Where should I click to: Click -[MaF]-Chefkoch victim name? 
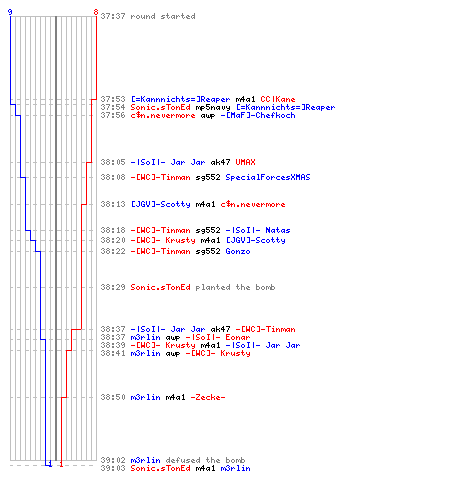[258, 115]
